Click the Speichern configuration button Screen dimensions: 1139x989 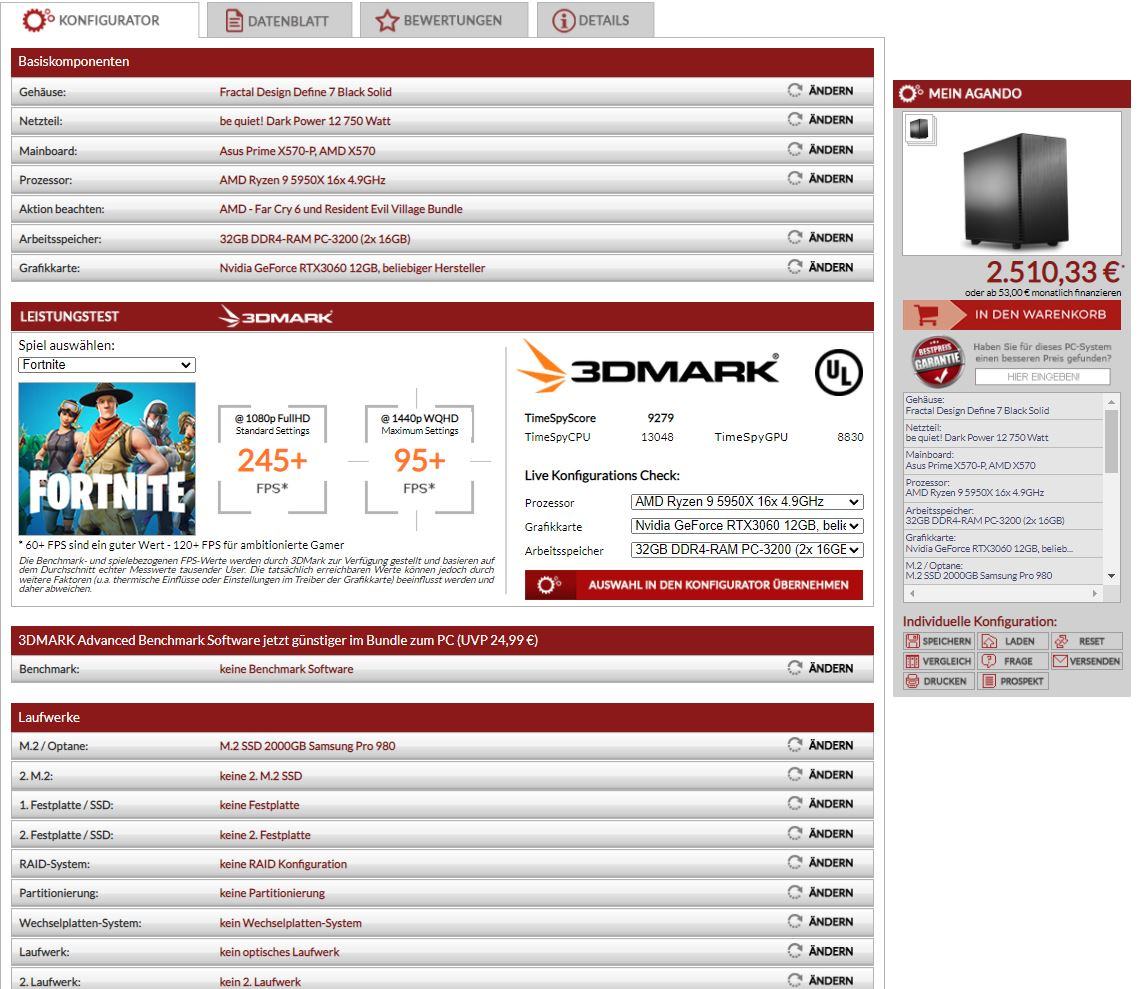pyautogui.click(x=938, y=641)
